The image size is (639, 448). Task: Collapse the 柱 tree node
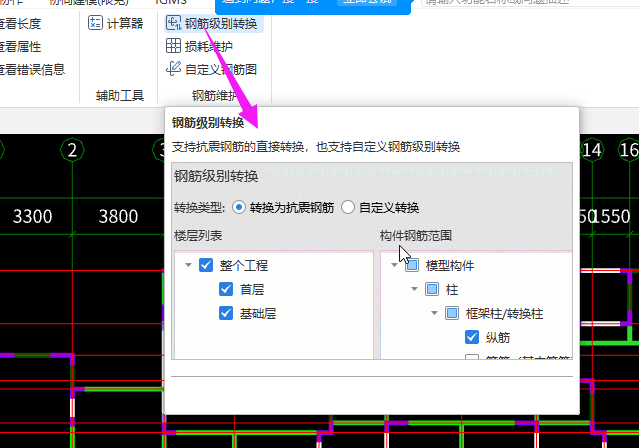[x=414, y=289]
